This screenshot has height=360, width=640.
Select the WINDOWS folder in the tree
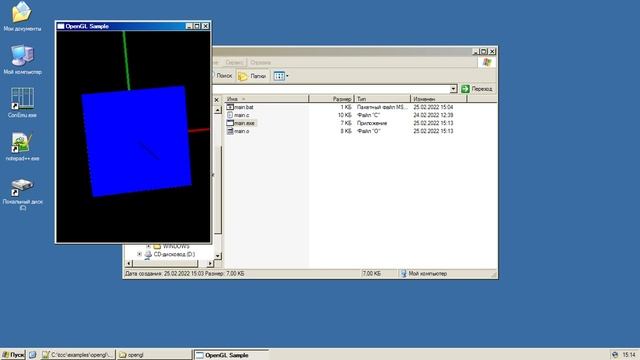point(176,246)
